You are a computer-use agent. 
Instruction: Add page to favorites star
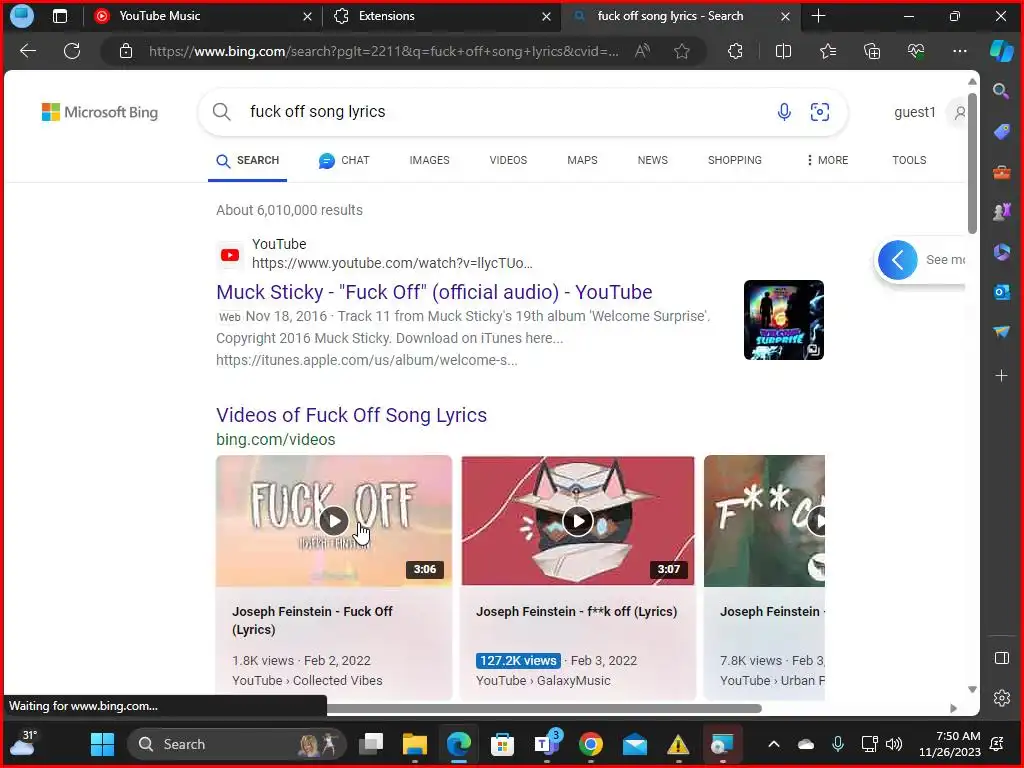[x=682, y=51]
